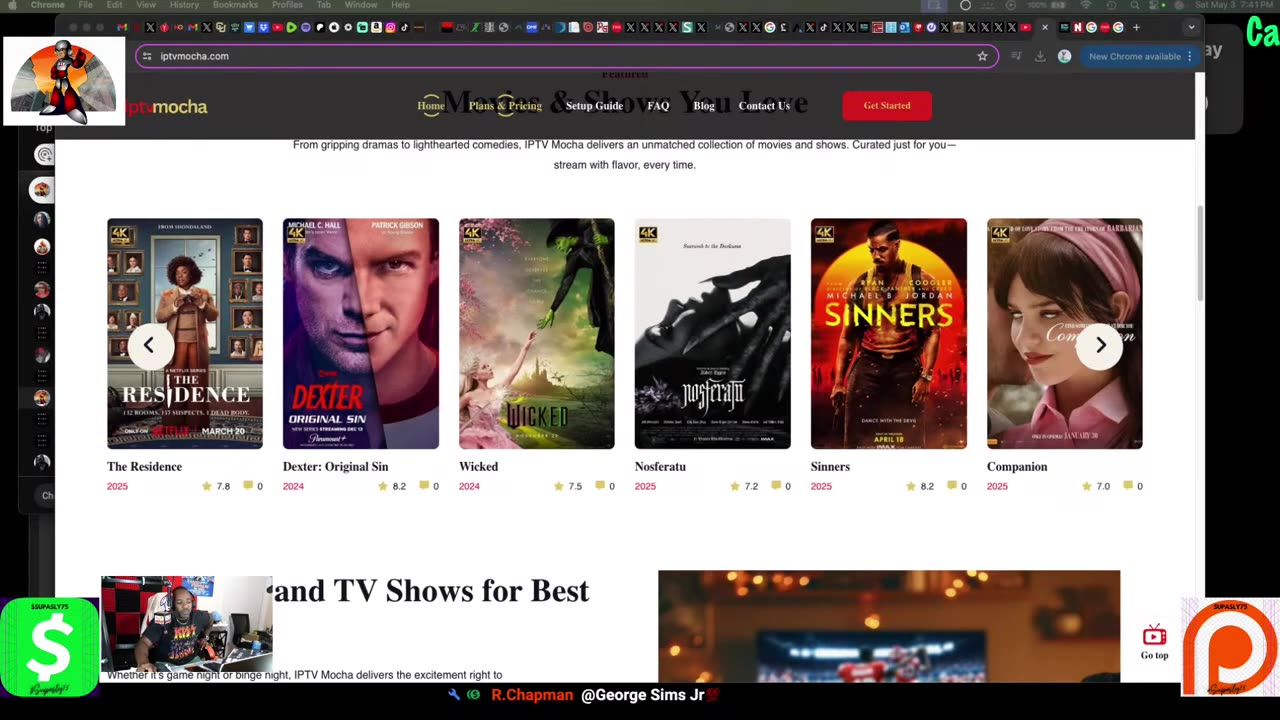
Task: Open the macOS Profiles menu
Action: pyautogui.click(x=287, y=5)
